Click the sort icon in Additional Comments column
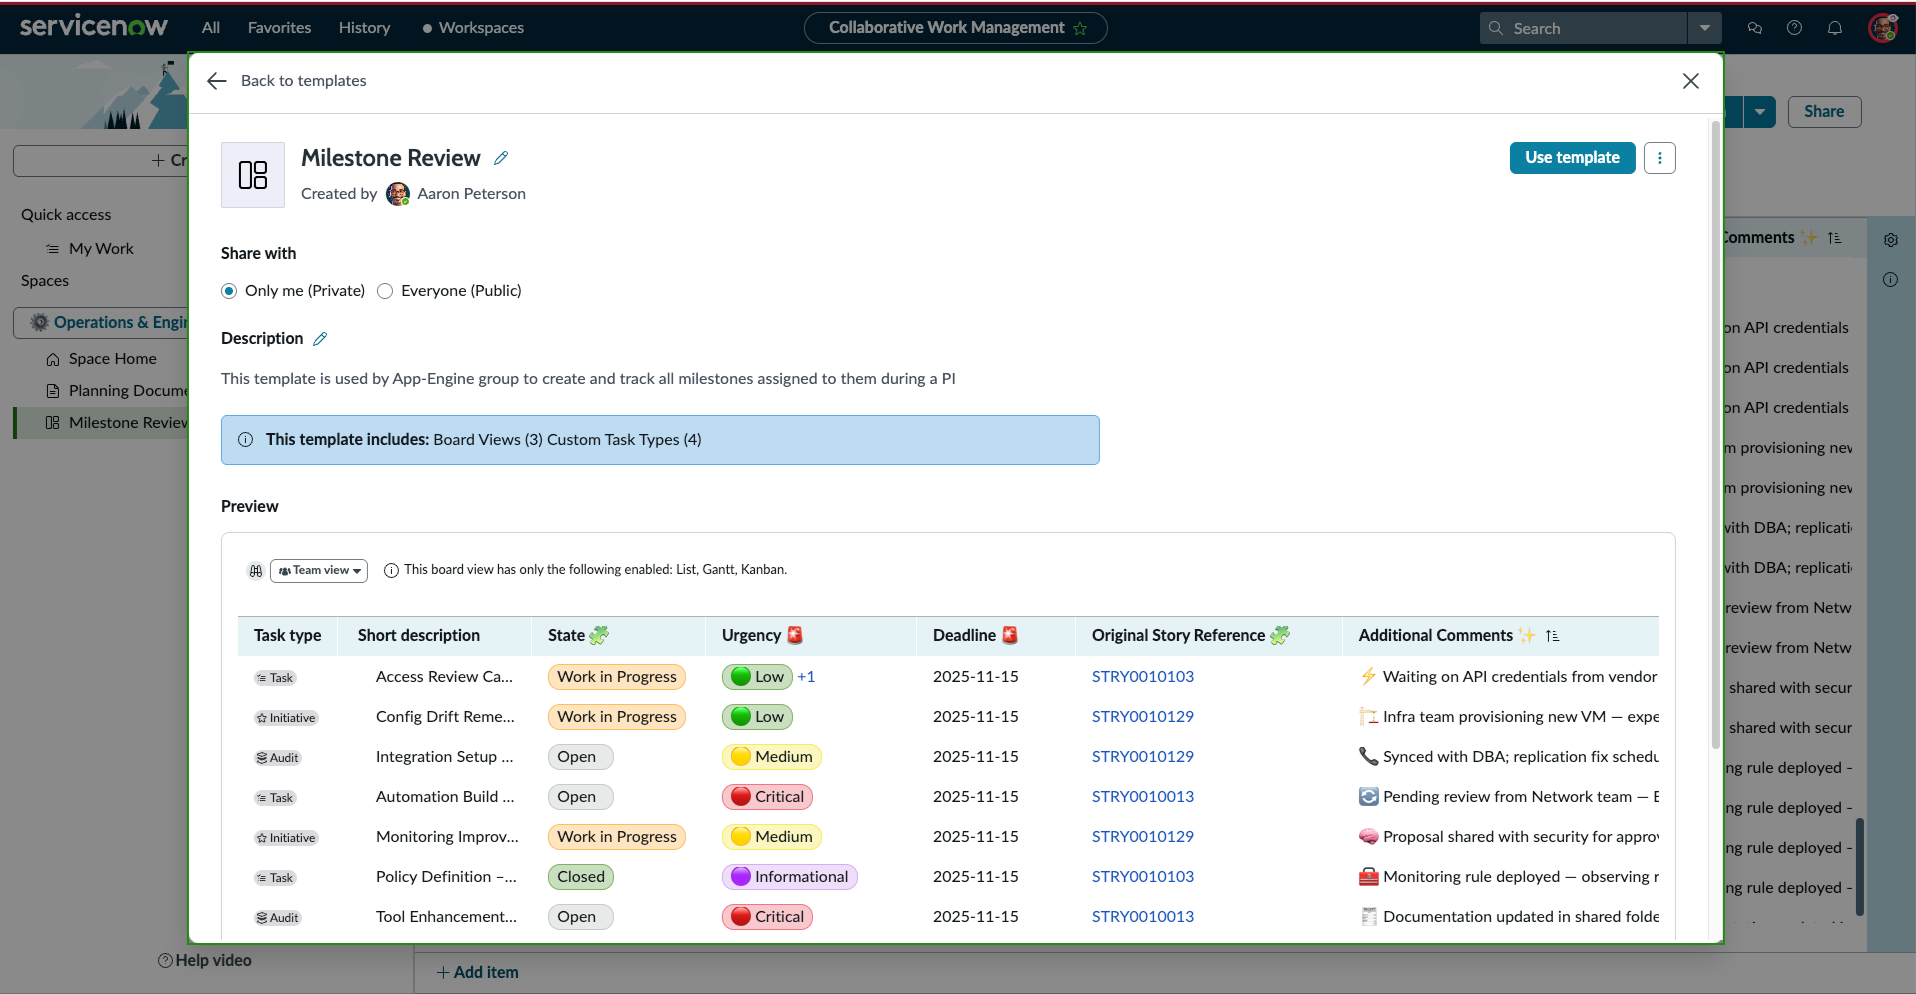The height and width of the screenshot is (994, 1916). pyautogui.click(x=1552, y=636)
